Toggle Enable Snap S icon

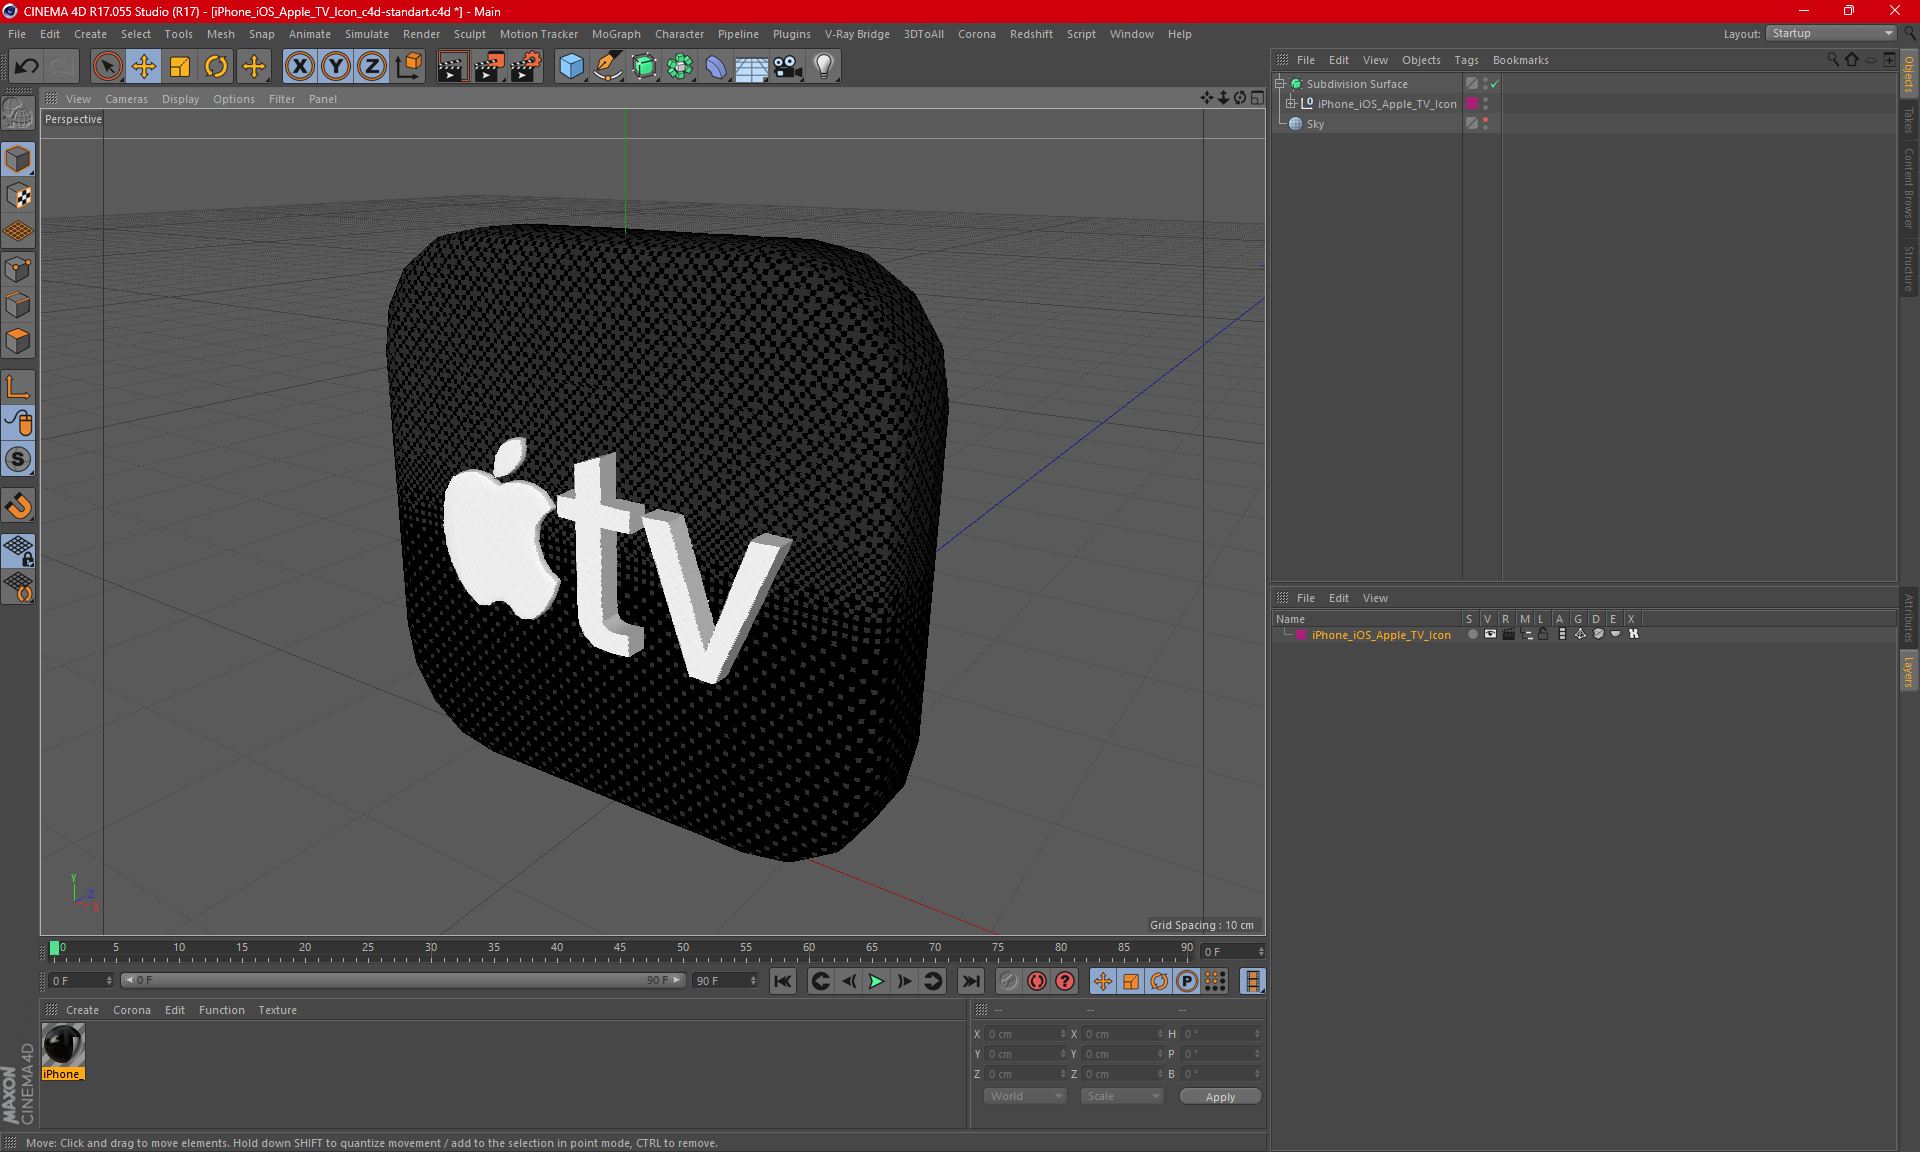(x=18, y=459)
